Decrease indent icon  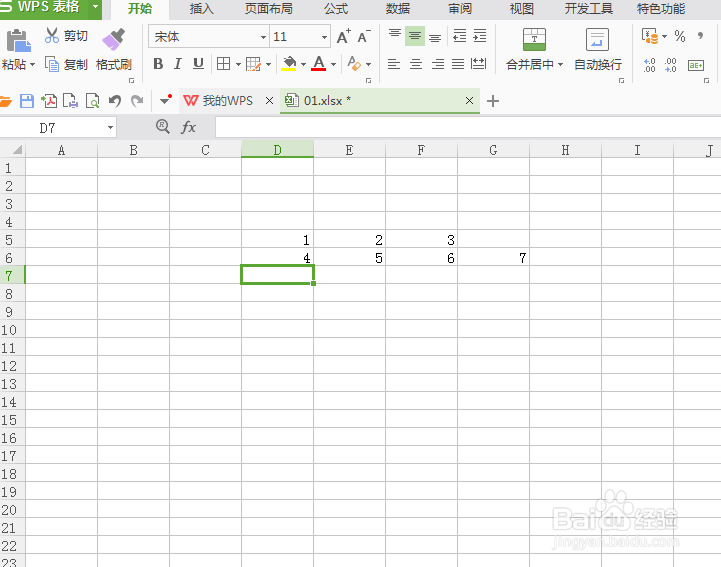coord(459,36)
